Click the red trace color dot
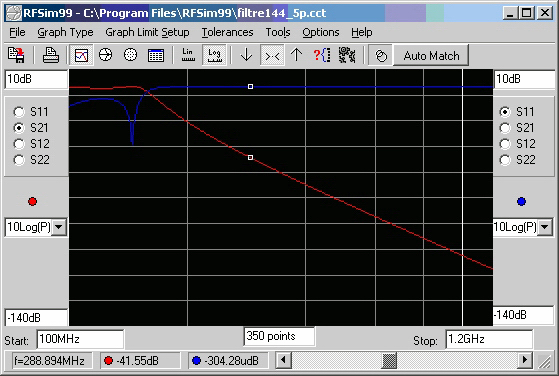Screen dimensions: 559x376 (x=32, y=201)
